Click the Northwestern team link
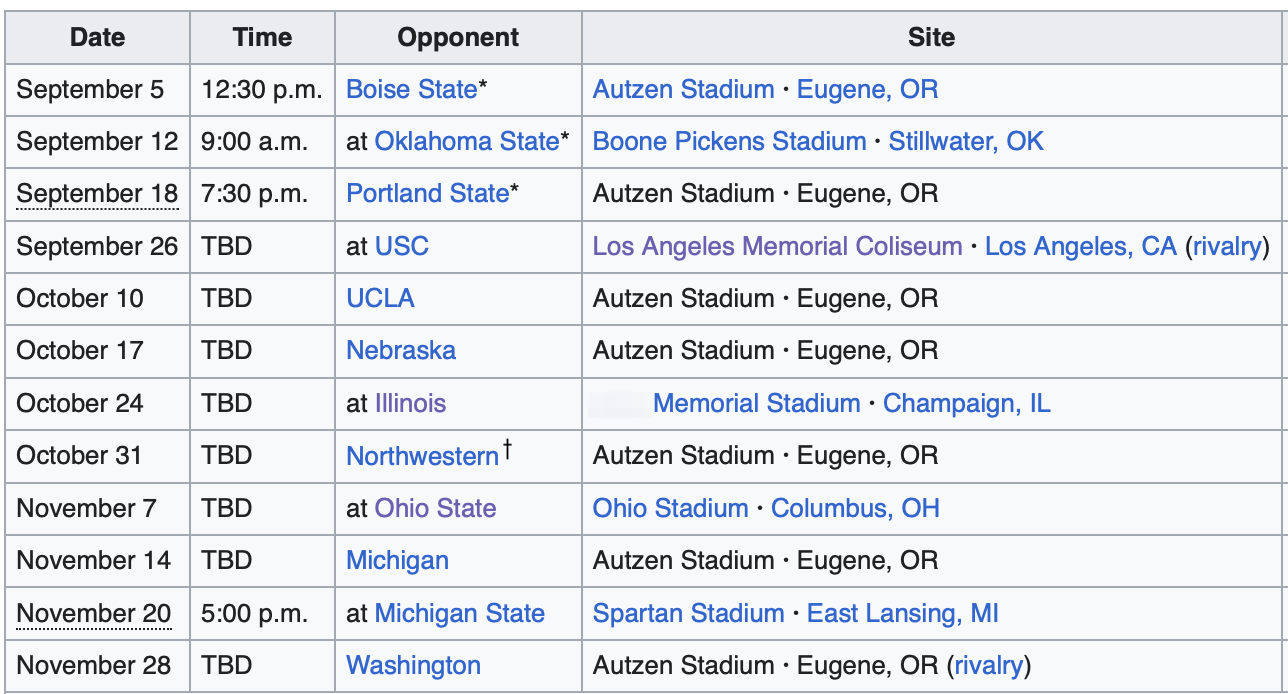Viewport: 1288px width, 694px height. coord(422,455)
